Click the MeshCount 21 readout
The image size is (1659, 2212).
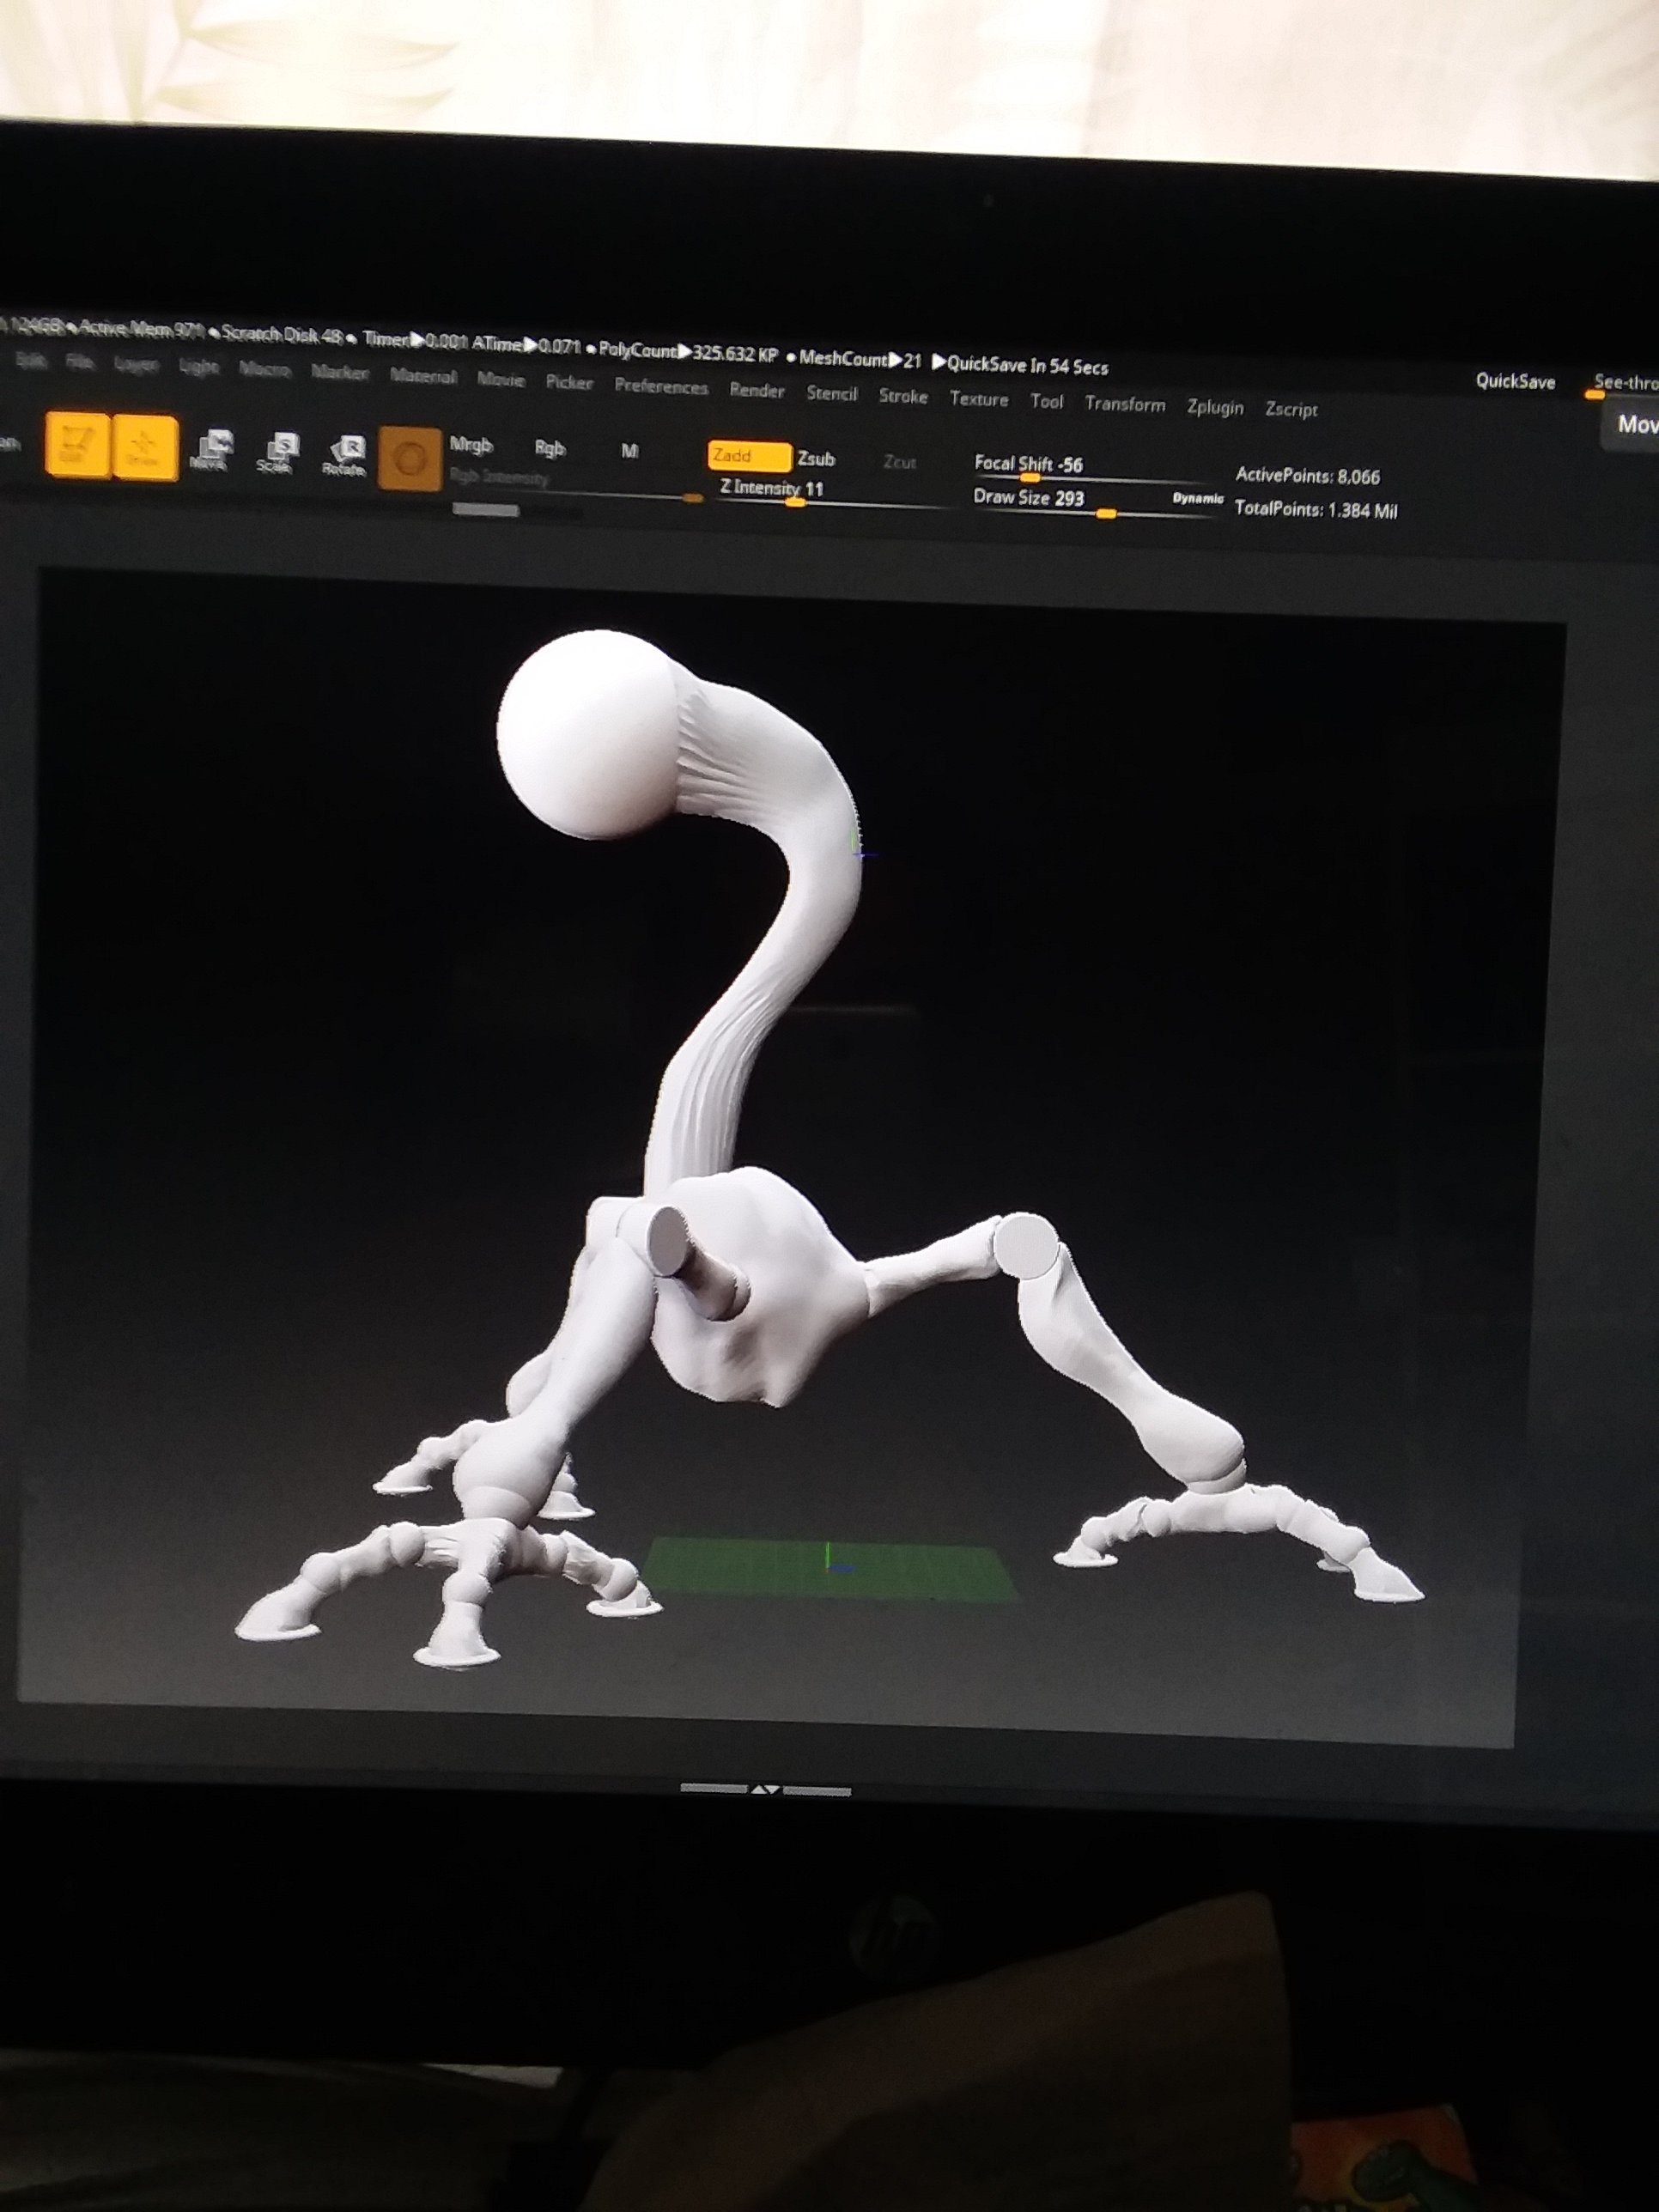tap(860, 358)
